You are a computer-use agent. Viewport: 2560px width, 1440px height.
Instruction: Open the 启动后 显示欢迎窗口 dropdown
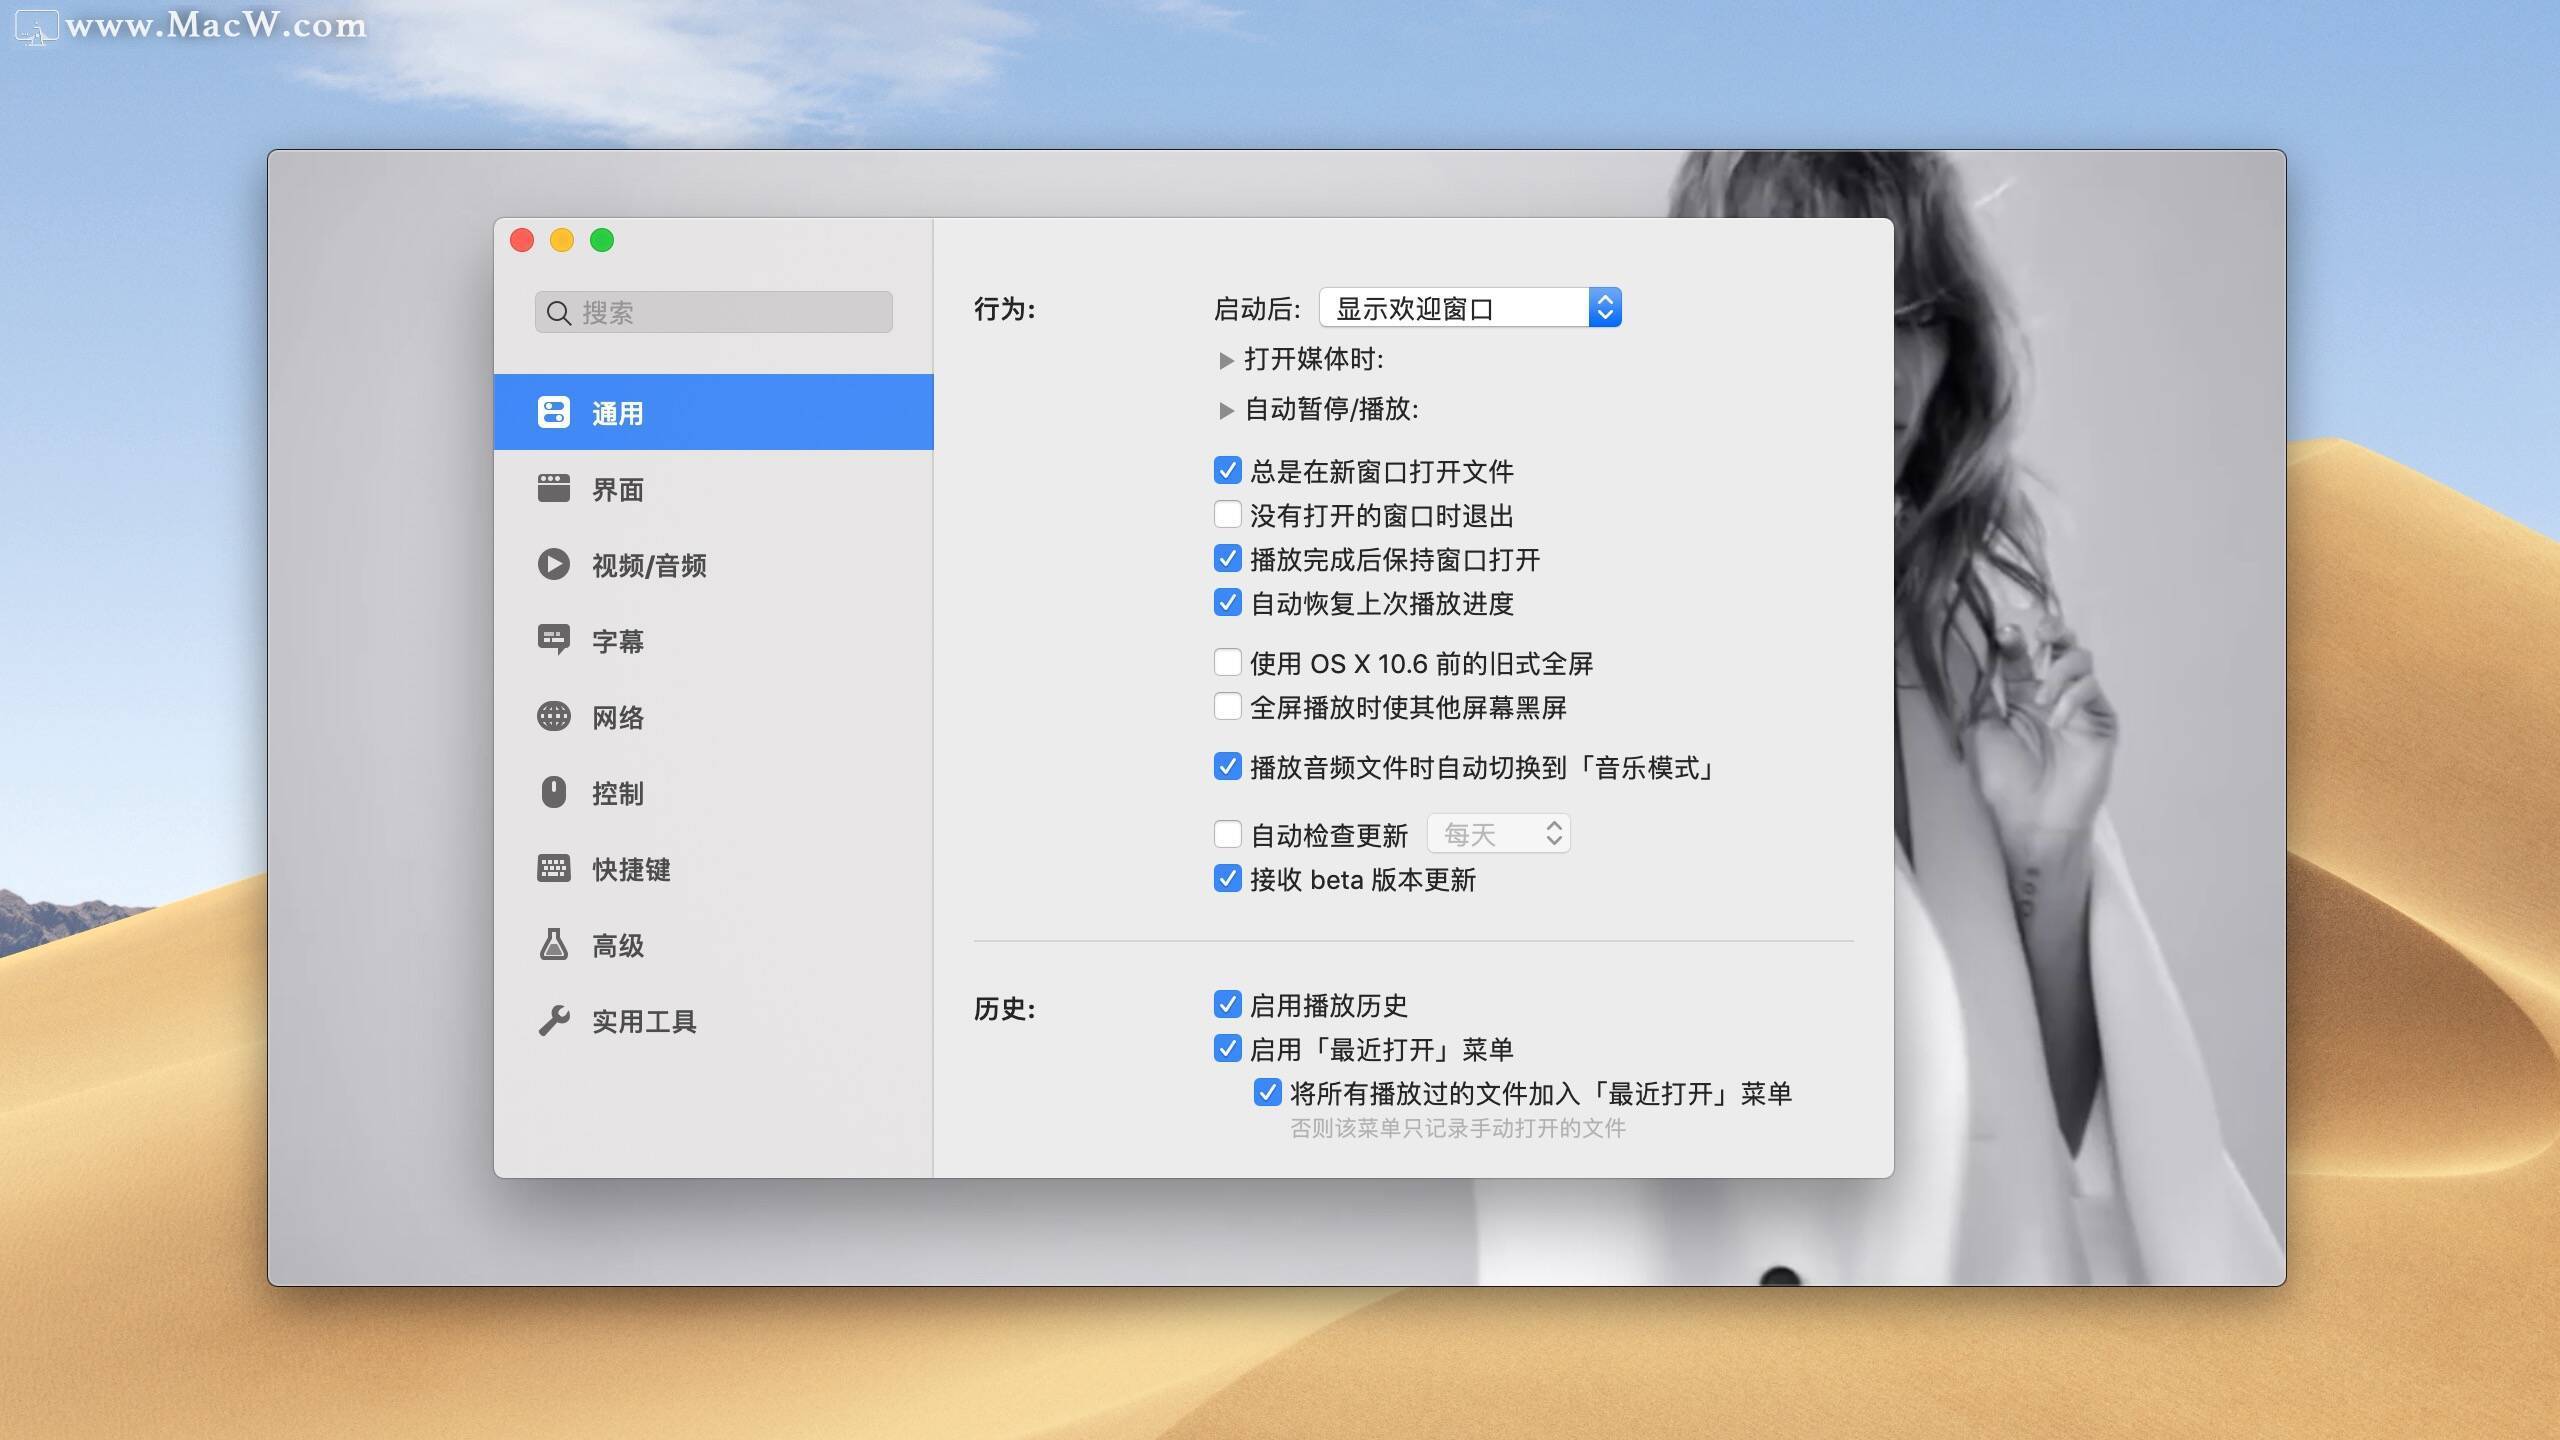pyautogui.click(x=1470, y=308)
